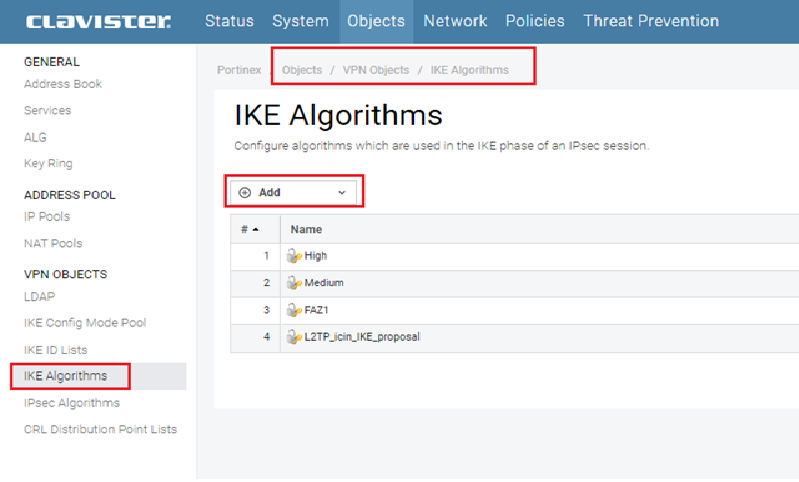Image resolution: width=799 pixels, height=482 pixels.
Task: Click the lock icon beside Medium
Action: [x=295, y=284]
